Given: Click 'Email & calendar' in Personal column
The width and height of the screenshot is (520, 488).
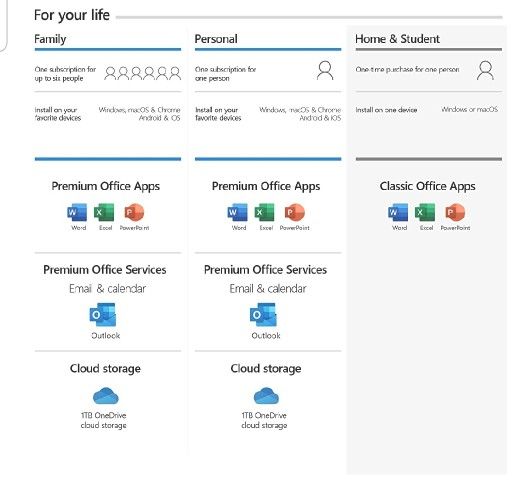Looking at the screenshot, I should point(268,288).
